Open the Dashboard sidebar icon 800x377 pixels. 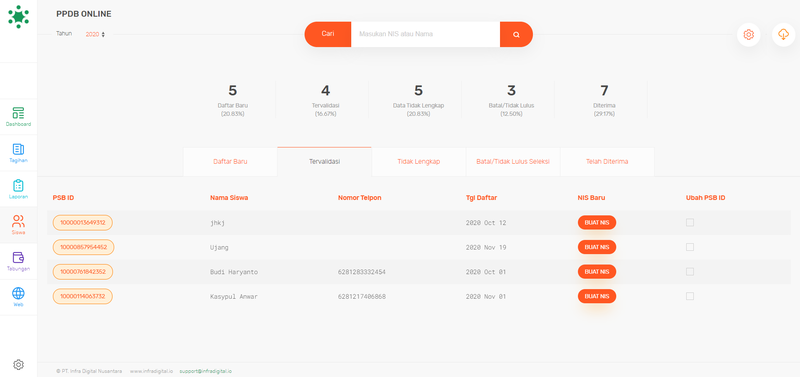point(18,117)
